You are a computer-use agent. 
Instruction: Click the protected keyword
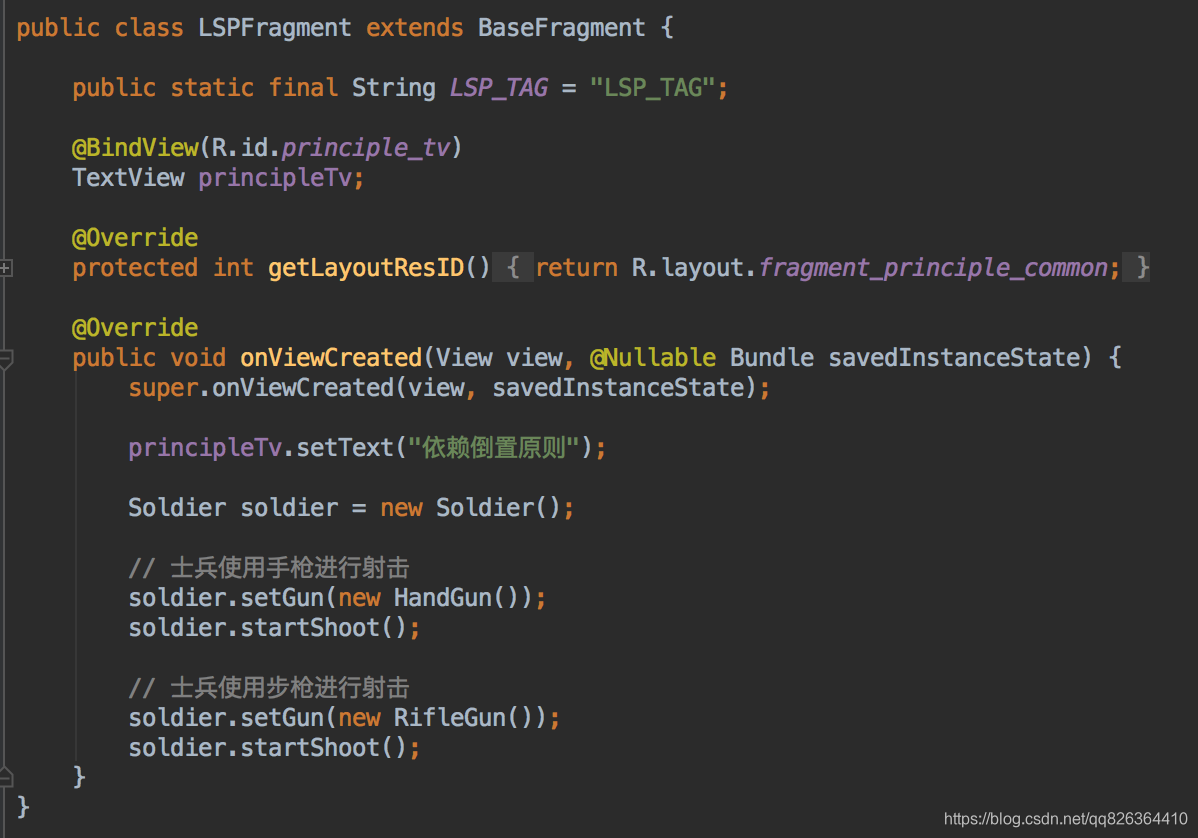click(135, 267)
